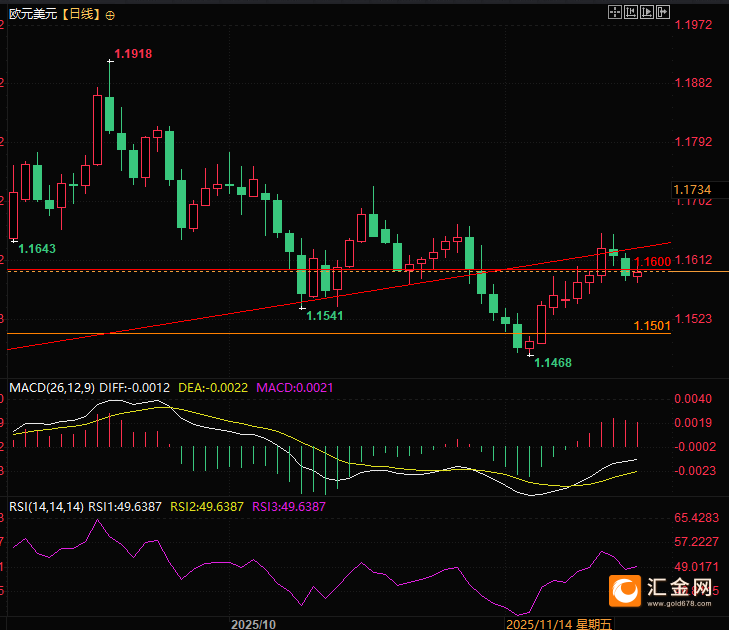The height and width of the screenshot is (630, 729).
Task: Click the 1.1734 price axis marker
Action: 693,190
